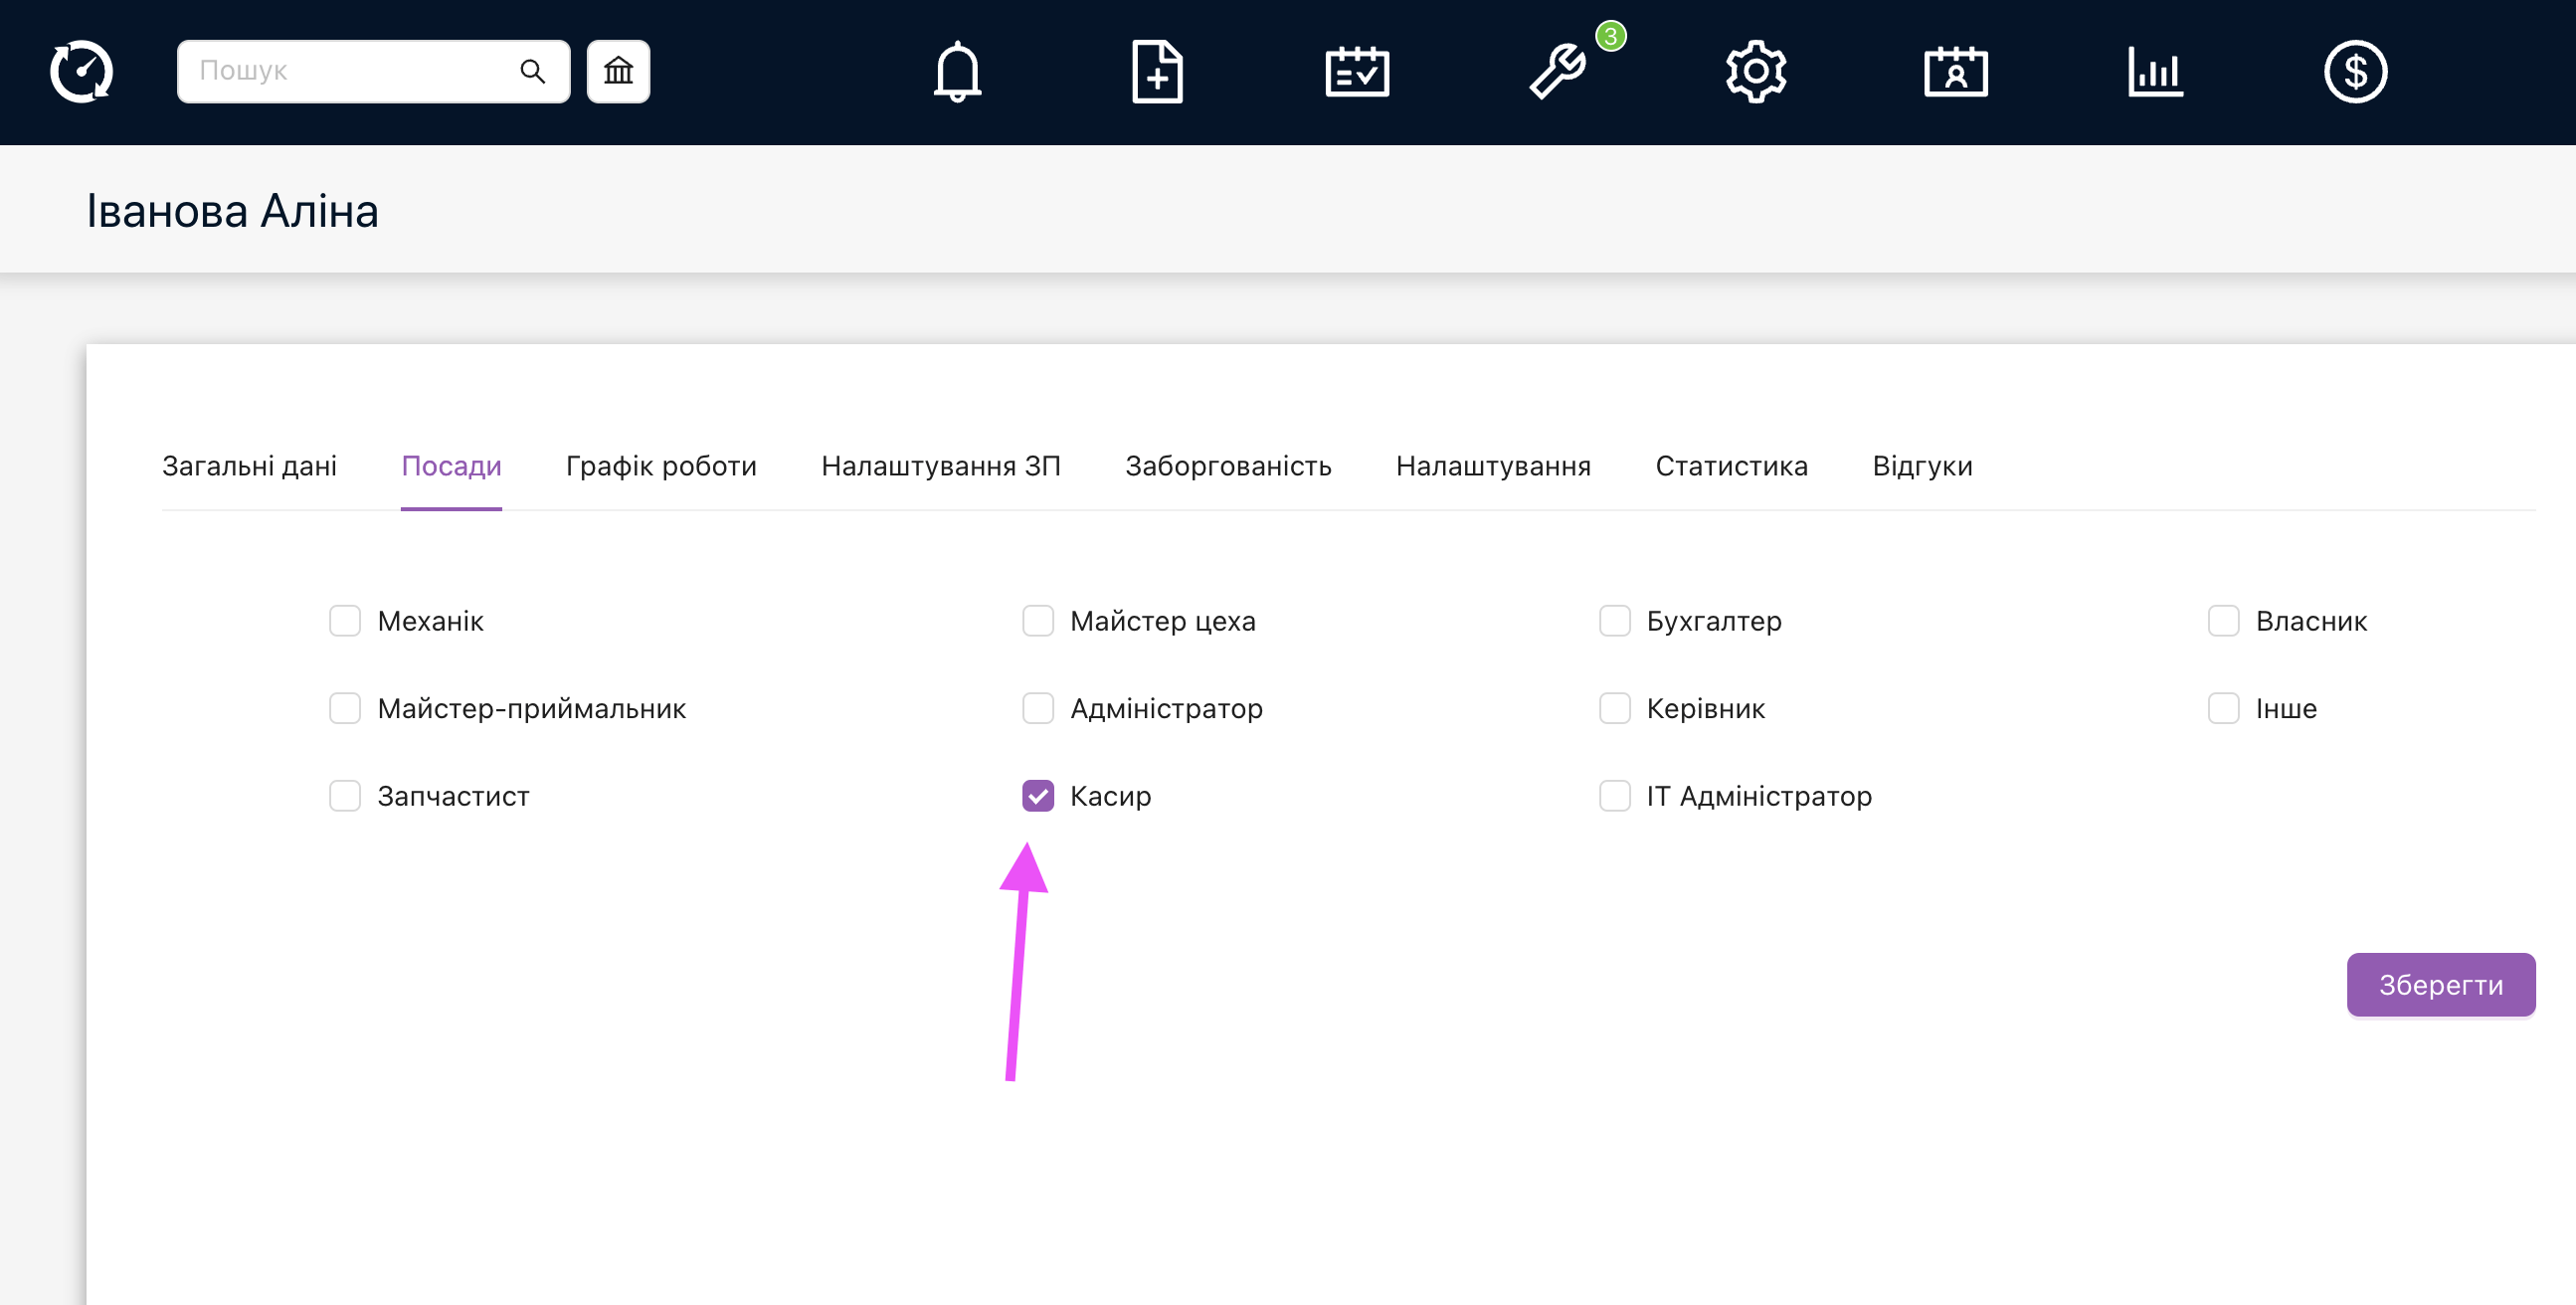Click the currency/dollar icon
Screen dimensions: 2576x1305
coord(2356,74)
